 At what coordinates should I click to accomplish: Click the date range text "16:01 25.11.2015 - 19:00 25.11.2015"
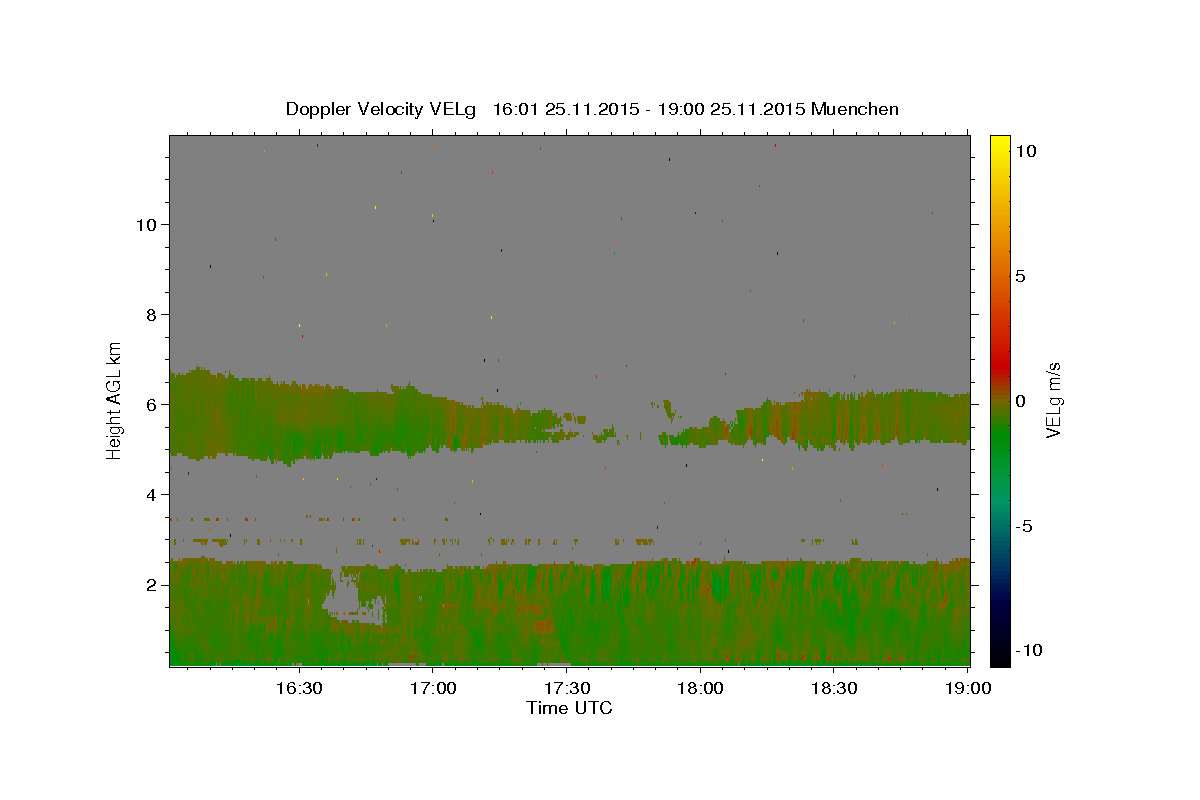click(650, 109)
